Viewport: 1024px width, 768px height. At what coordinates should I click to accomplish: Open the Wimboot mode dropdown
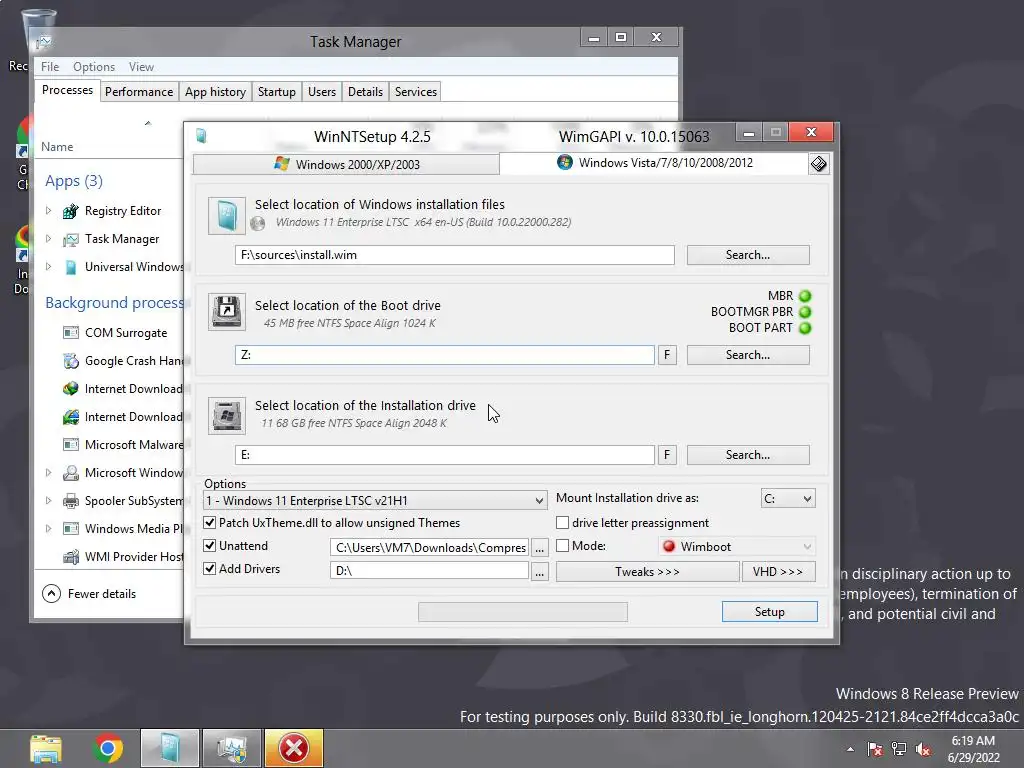(737, 547)
